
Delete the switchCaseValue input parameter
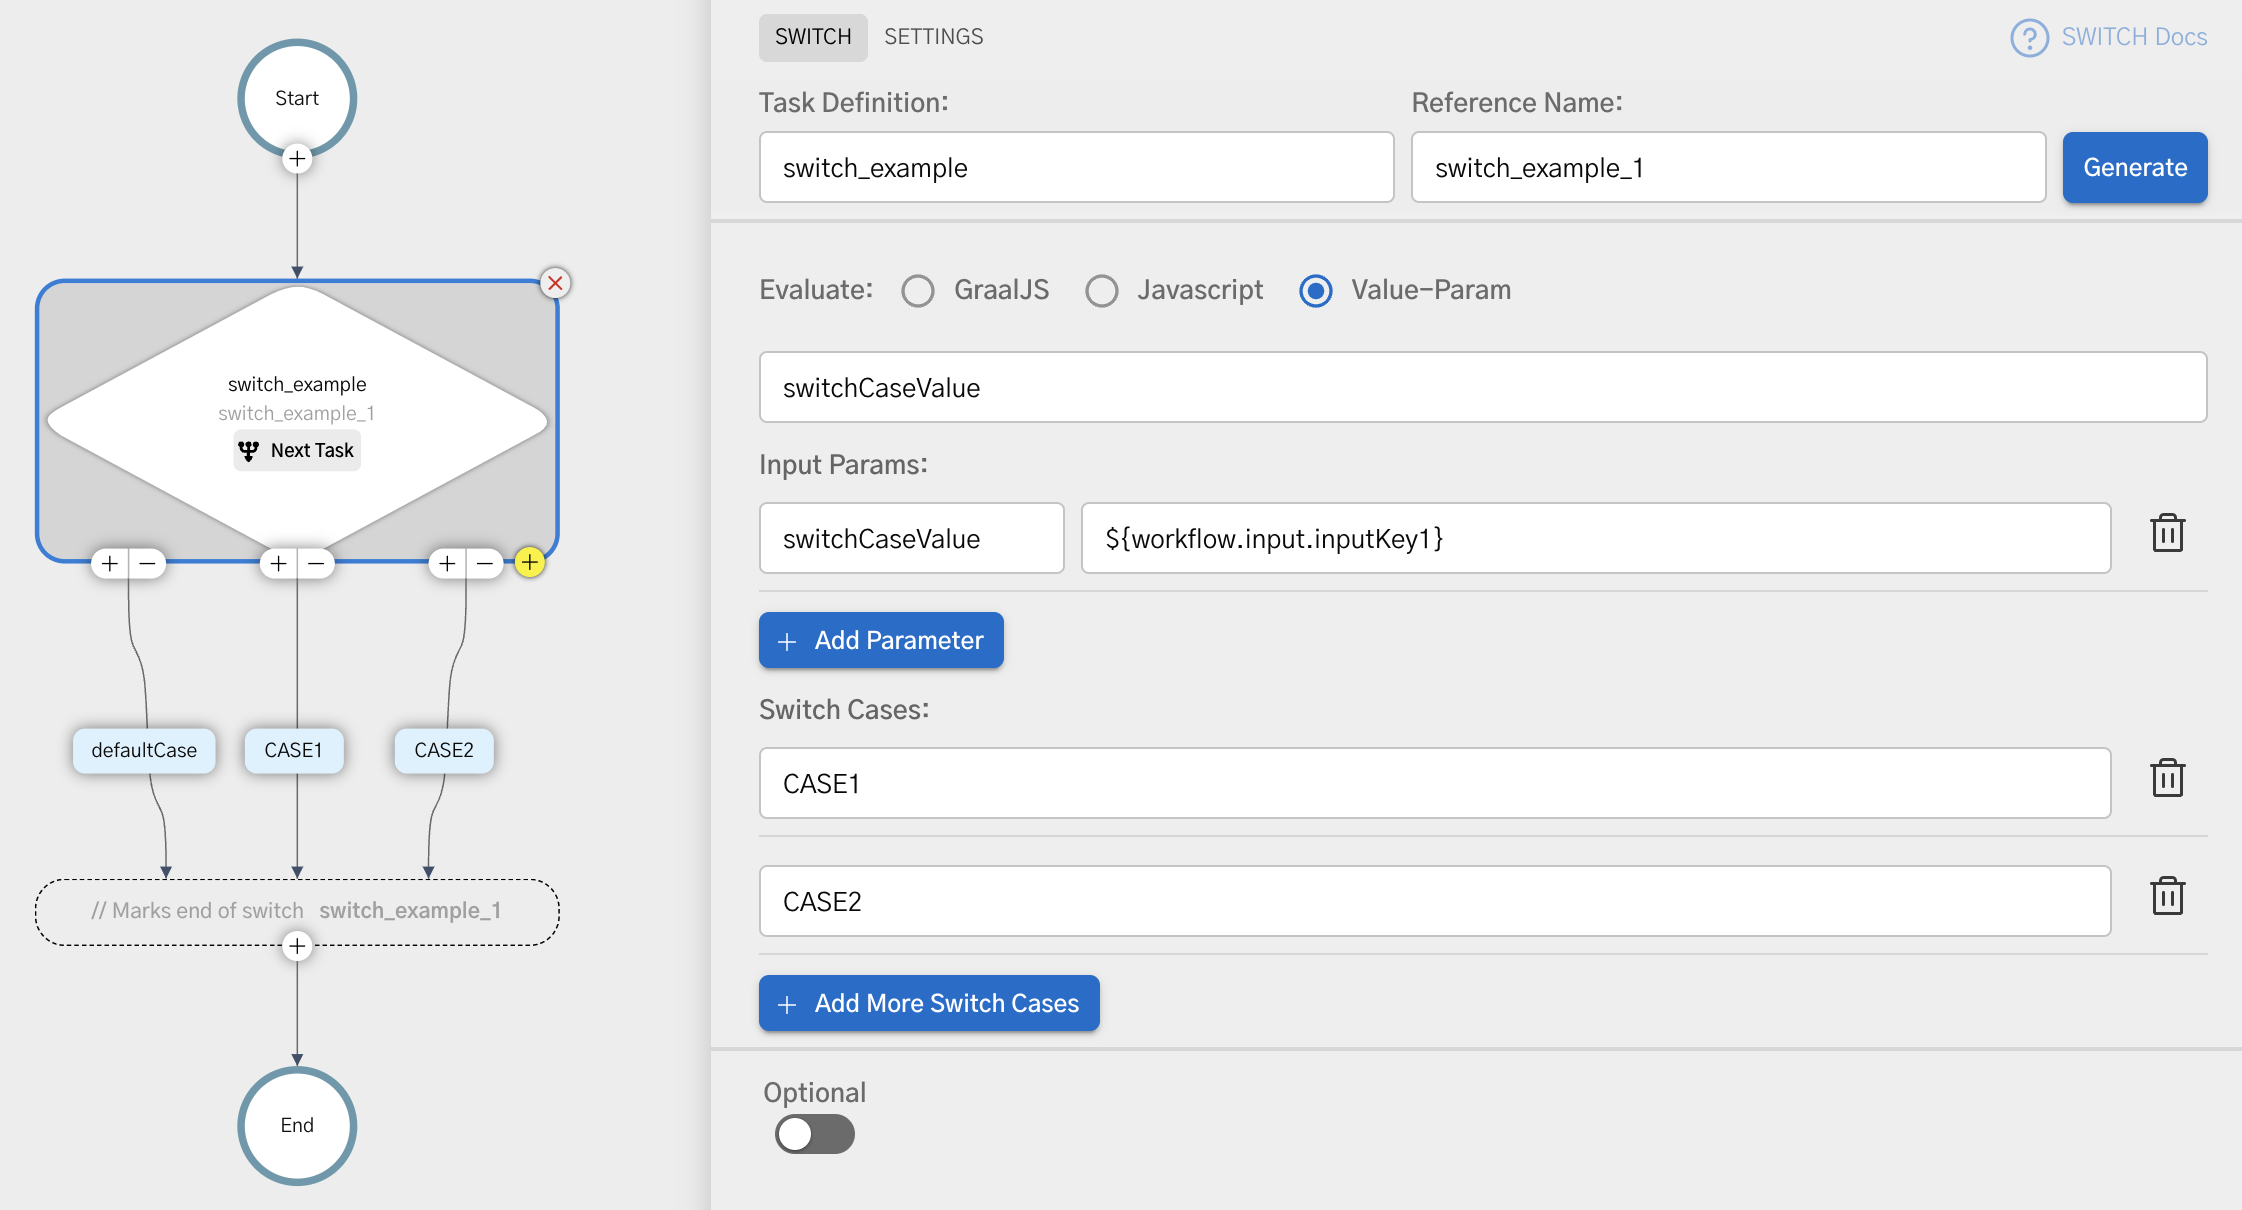click(x=2167, y=534)
